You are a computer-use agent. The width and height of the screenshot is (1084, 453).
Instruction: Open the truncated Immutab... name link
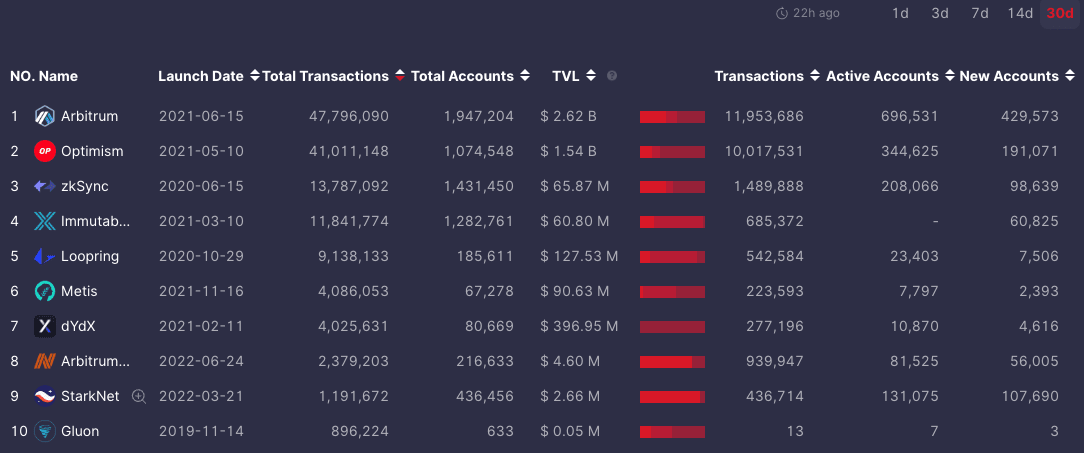coord(95,221)
